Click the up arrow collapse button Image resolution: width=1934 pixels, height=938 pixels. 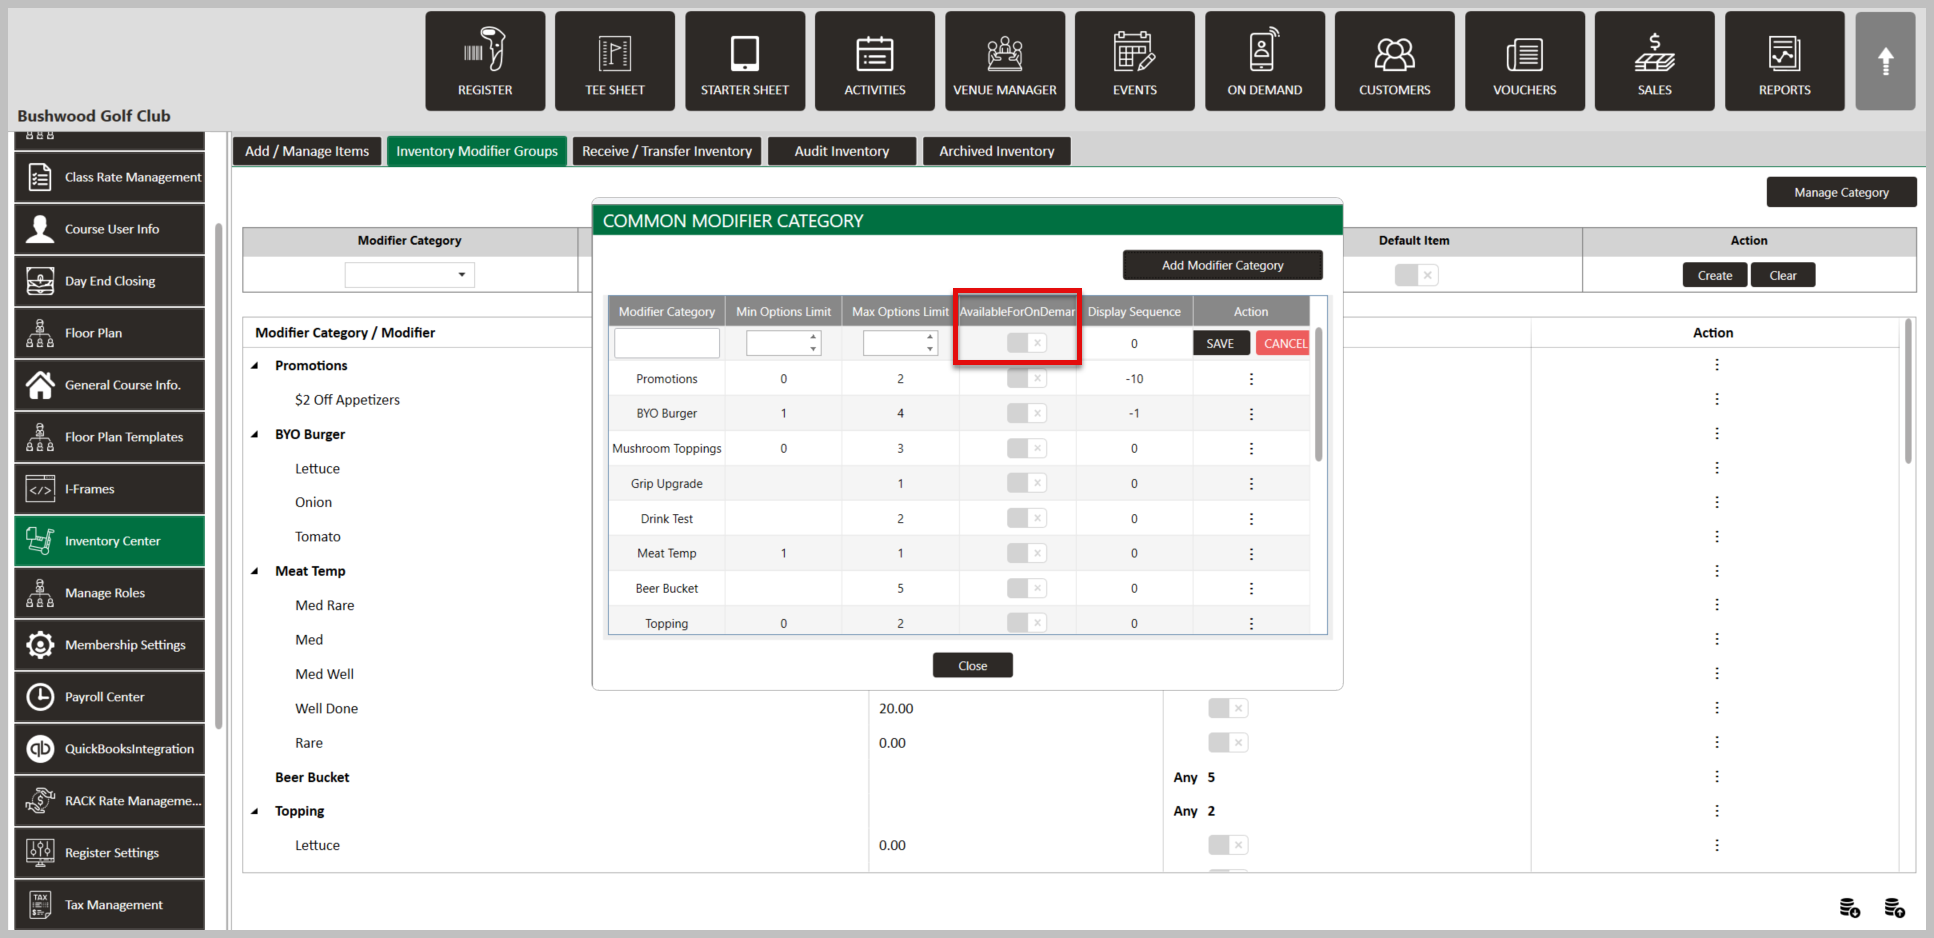pyautogui.click(x=1885, y=61)
